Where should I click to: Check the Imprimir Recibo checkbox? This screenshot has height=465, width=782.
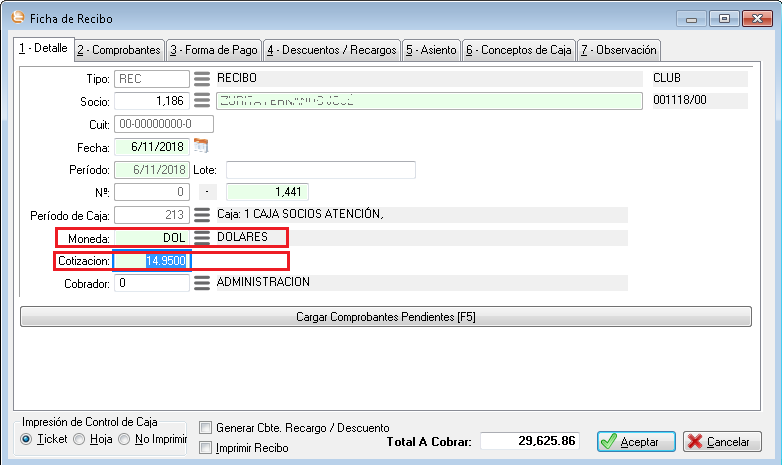[x=206, y=448]
